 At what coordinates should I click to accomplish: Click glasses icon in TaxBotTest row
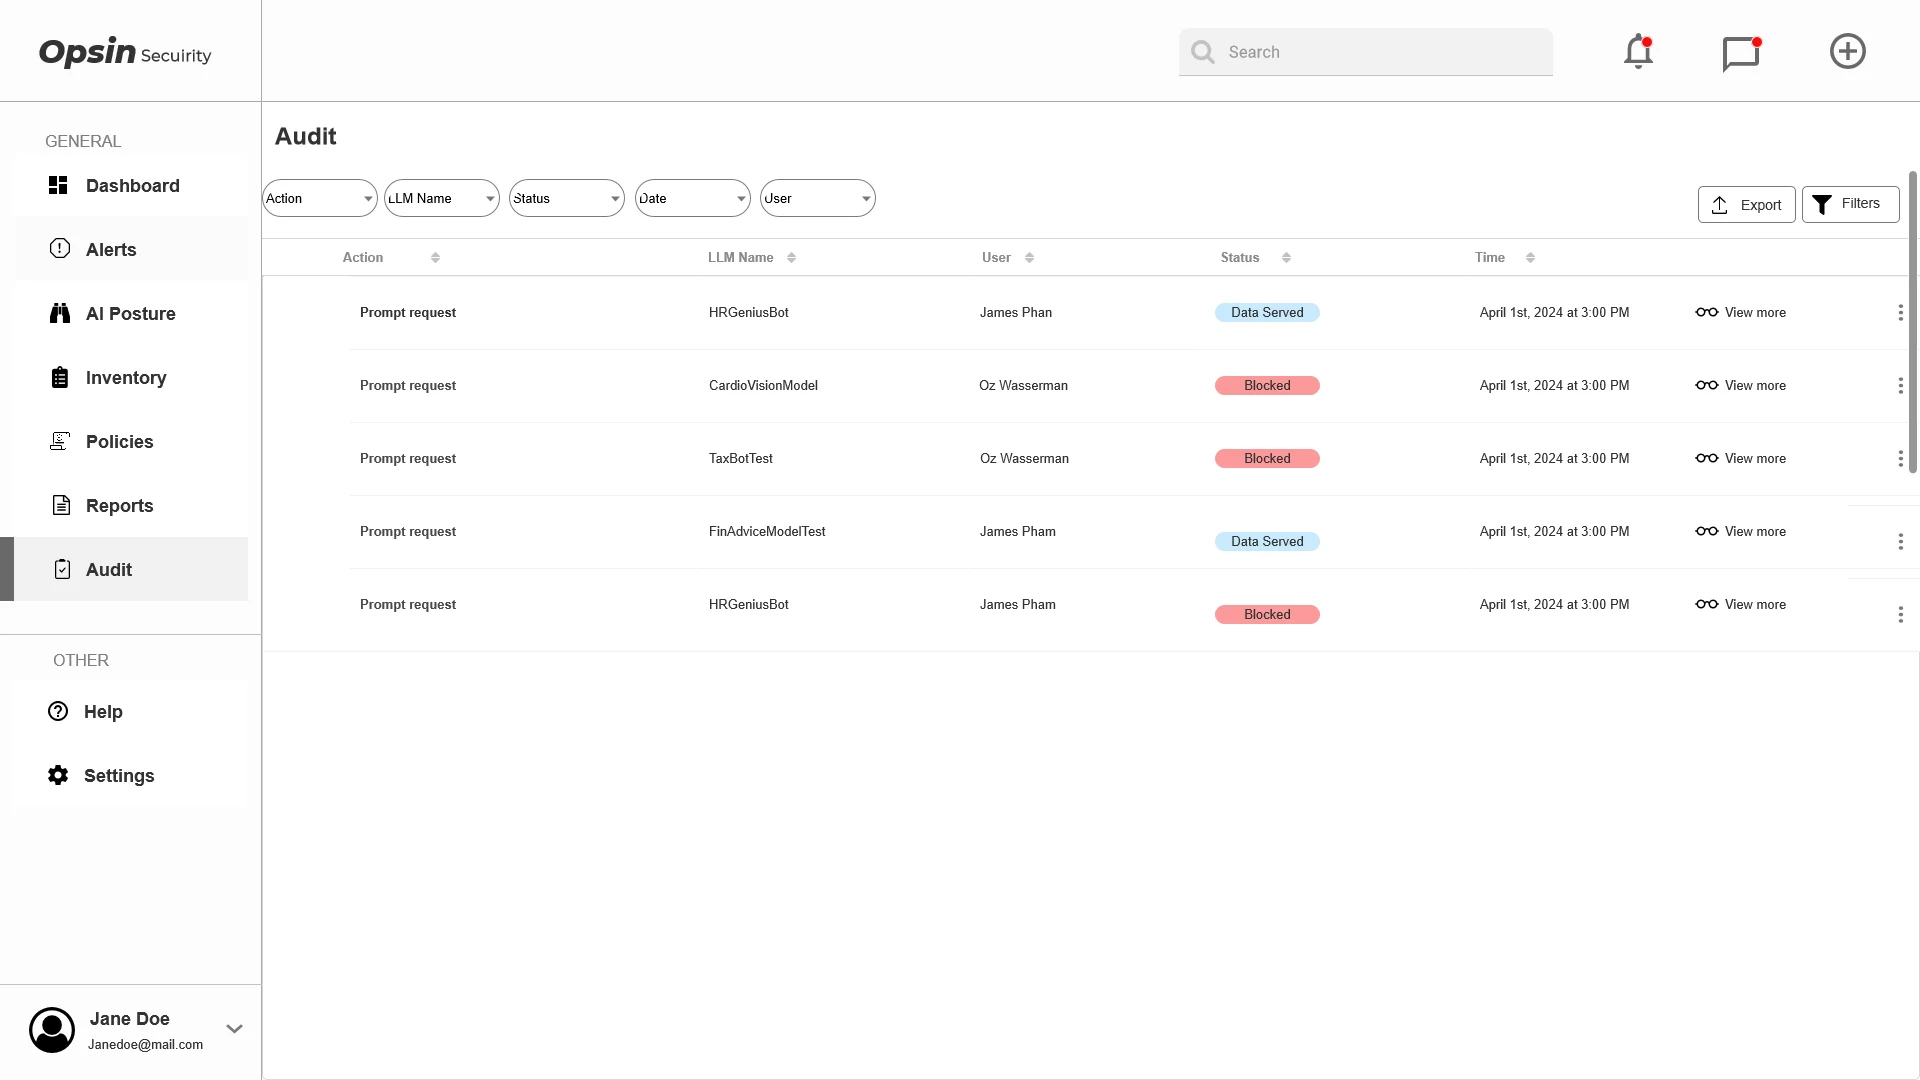point(1706,458)
